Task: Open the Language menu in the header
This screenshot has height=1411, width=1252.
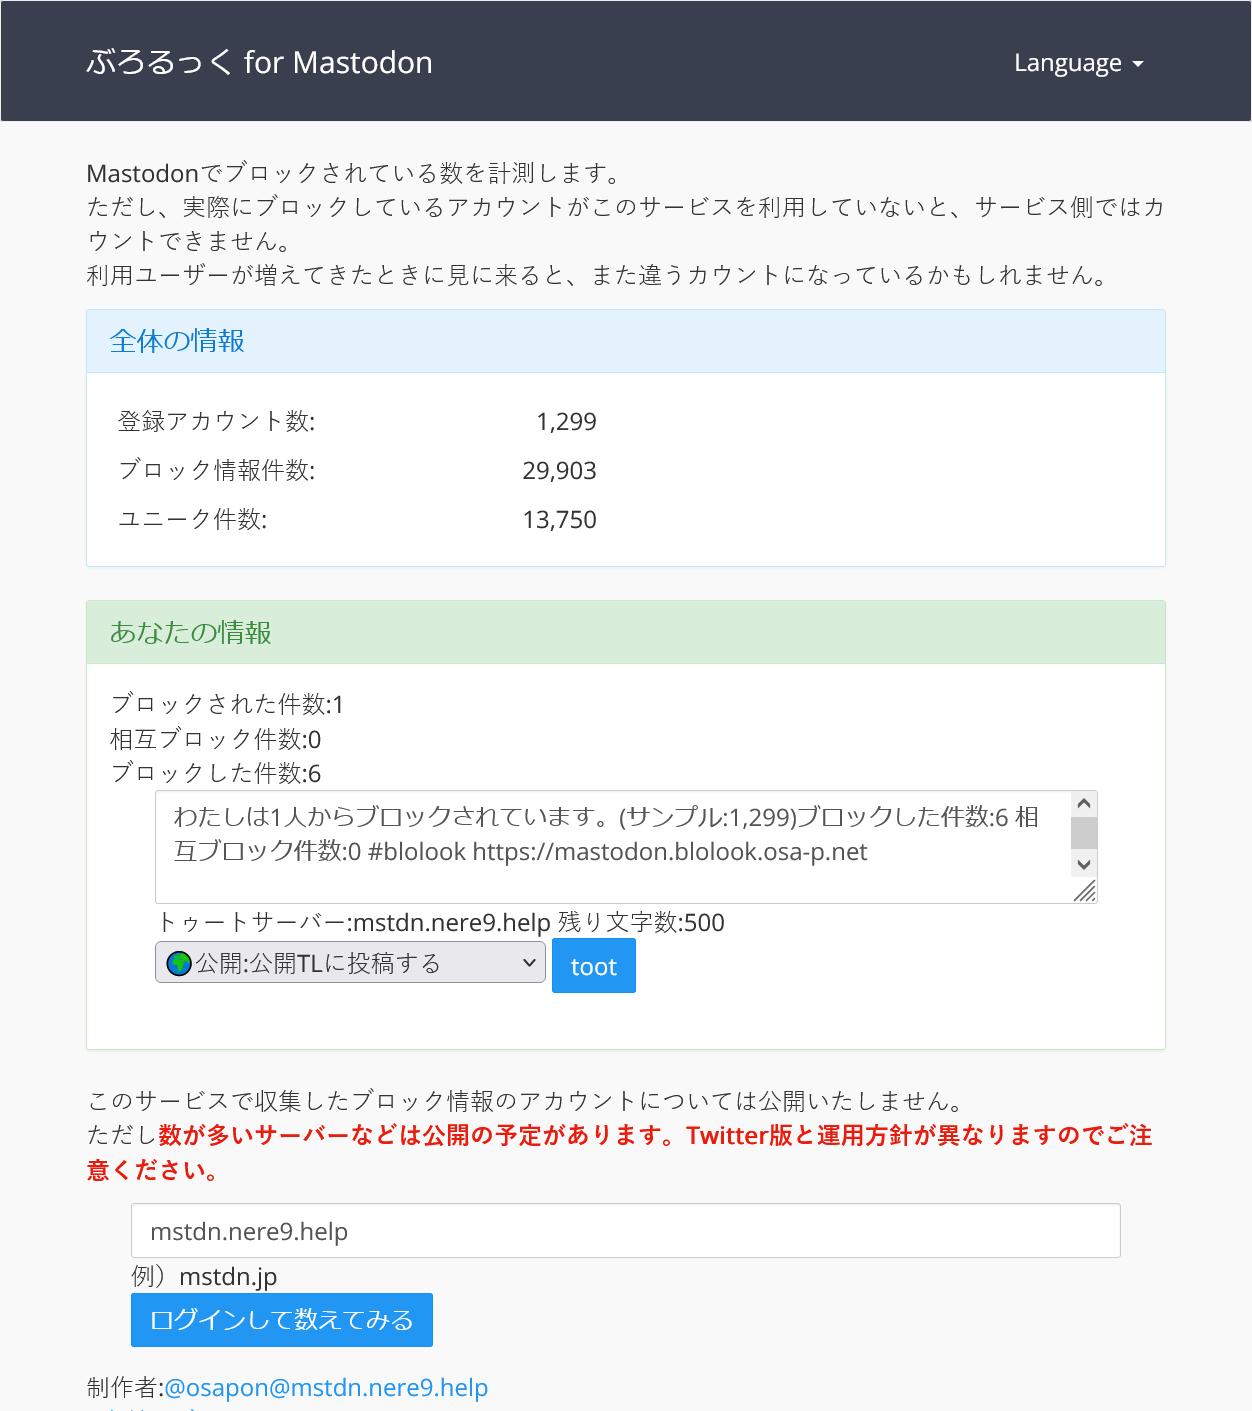Action: (1068, 62)
